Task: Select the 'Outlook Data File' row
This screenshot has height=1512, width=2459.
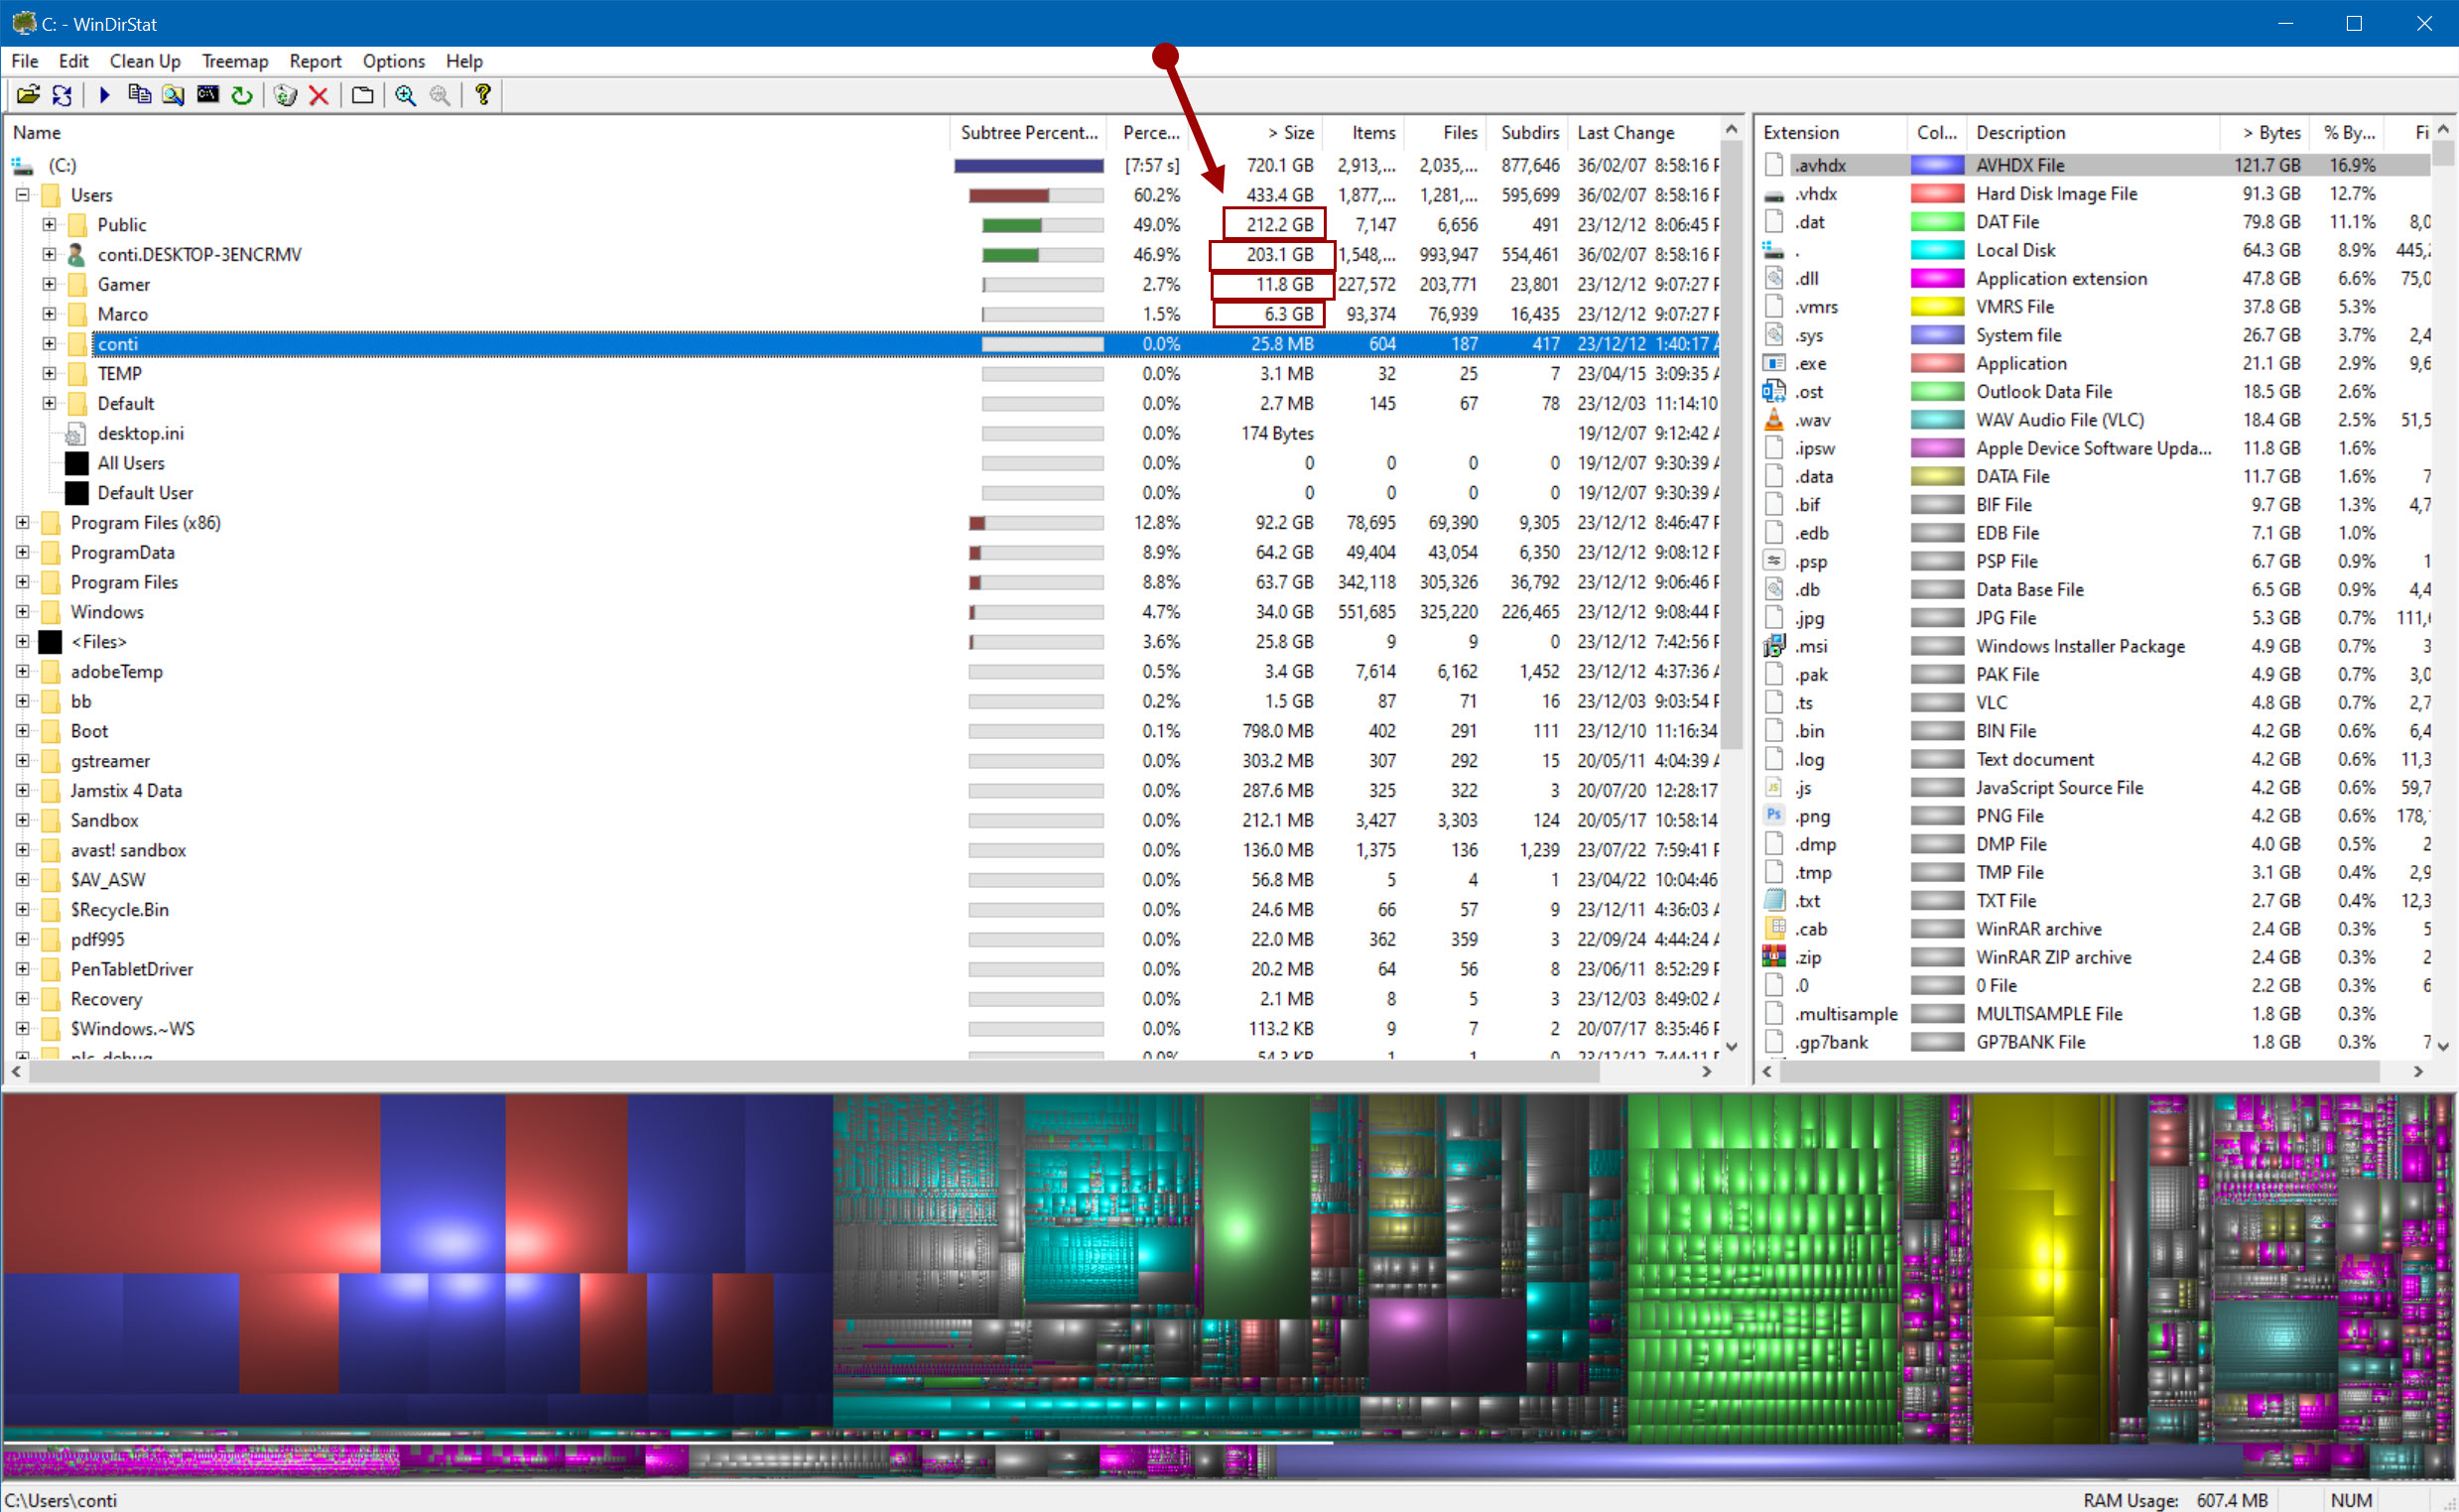Action: (2095, 391)
